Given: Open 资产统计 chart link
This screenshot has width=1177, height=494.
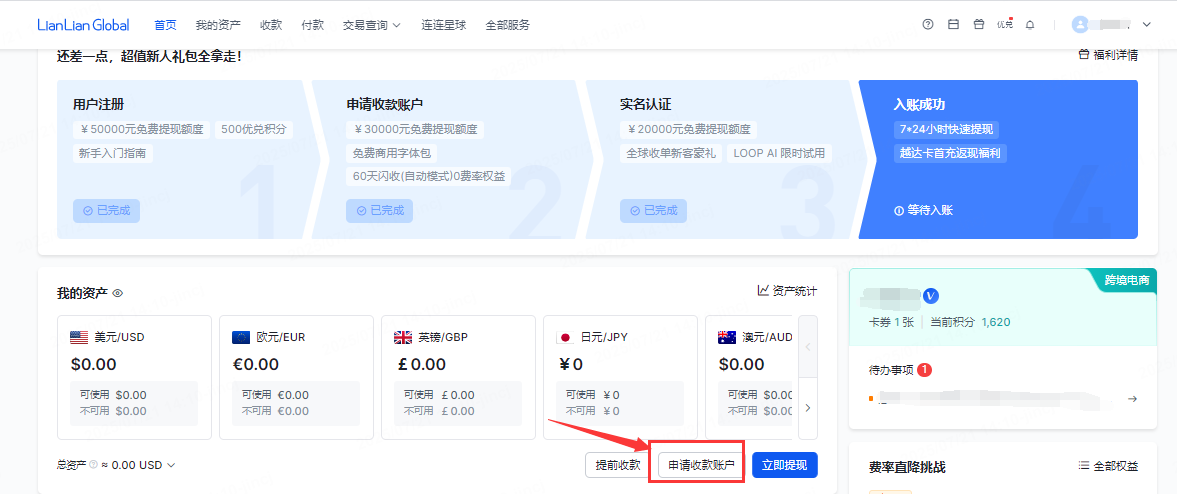Looking at the screenshot, I should pos(787,291).
